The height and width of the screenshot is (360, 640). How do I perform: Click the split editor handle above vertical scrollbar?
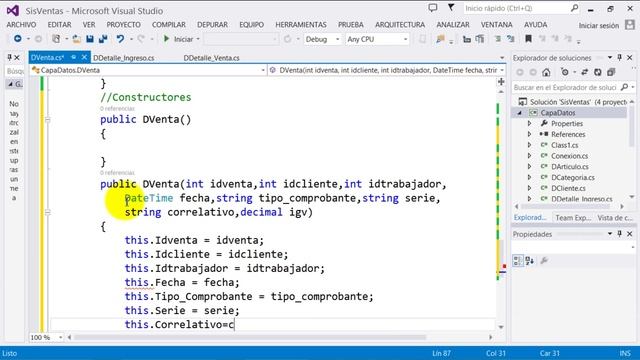501,82
